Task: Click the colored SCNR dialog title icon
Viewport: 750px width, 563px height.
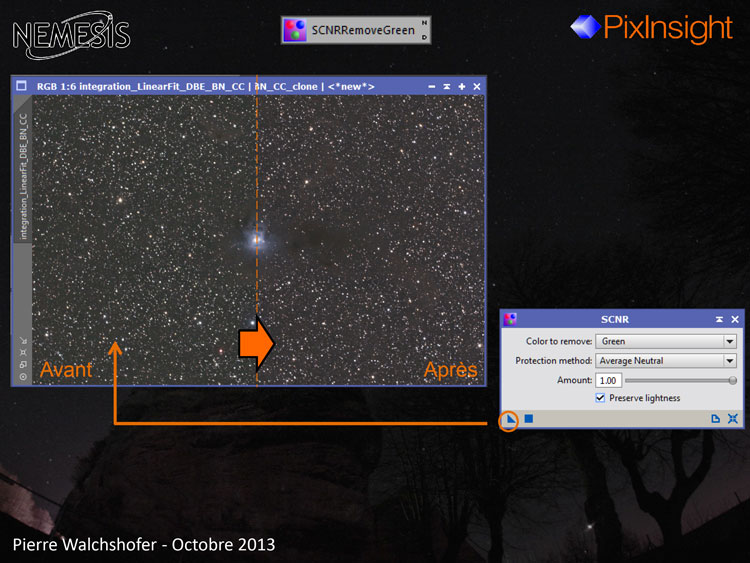Action: pos(510,319)
